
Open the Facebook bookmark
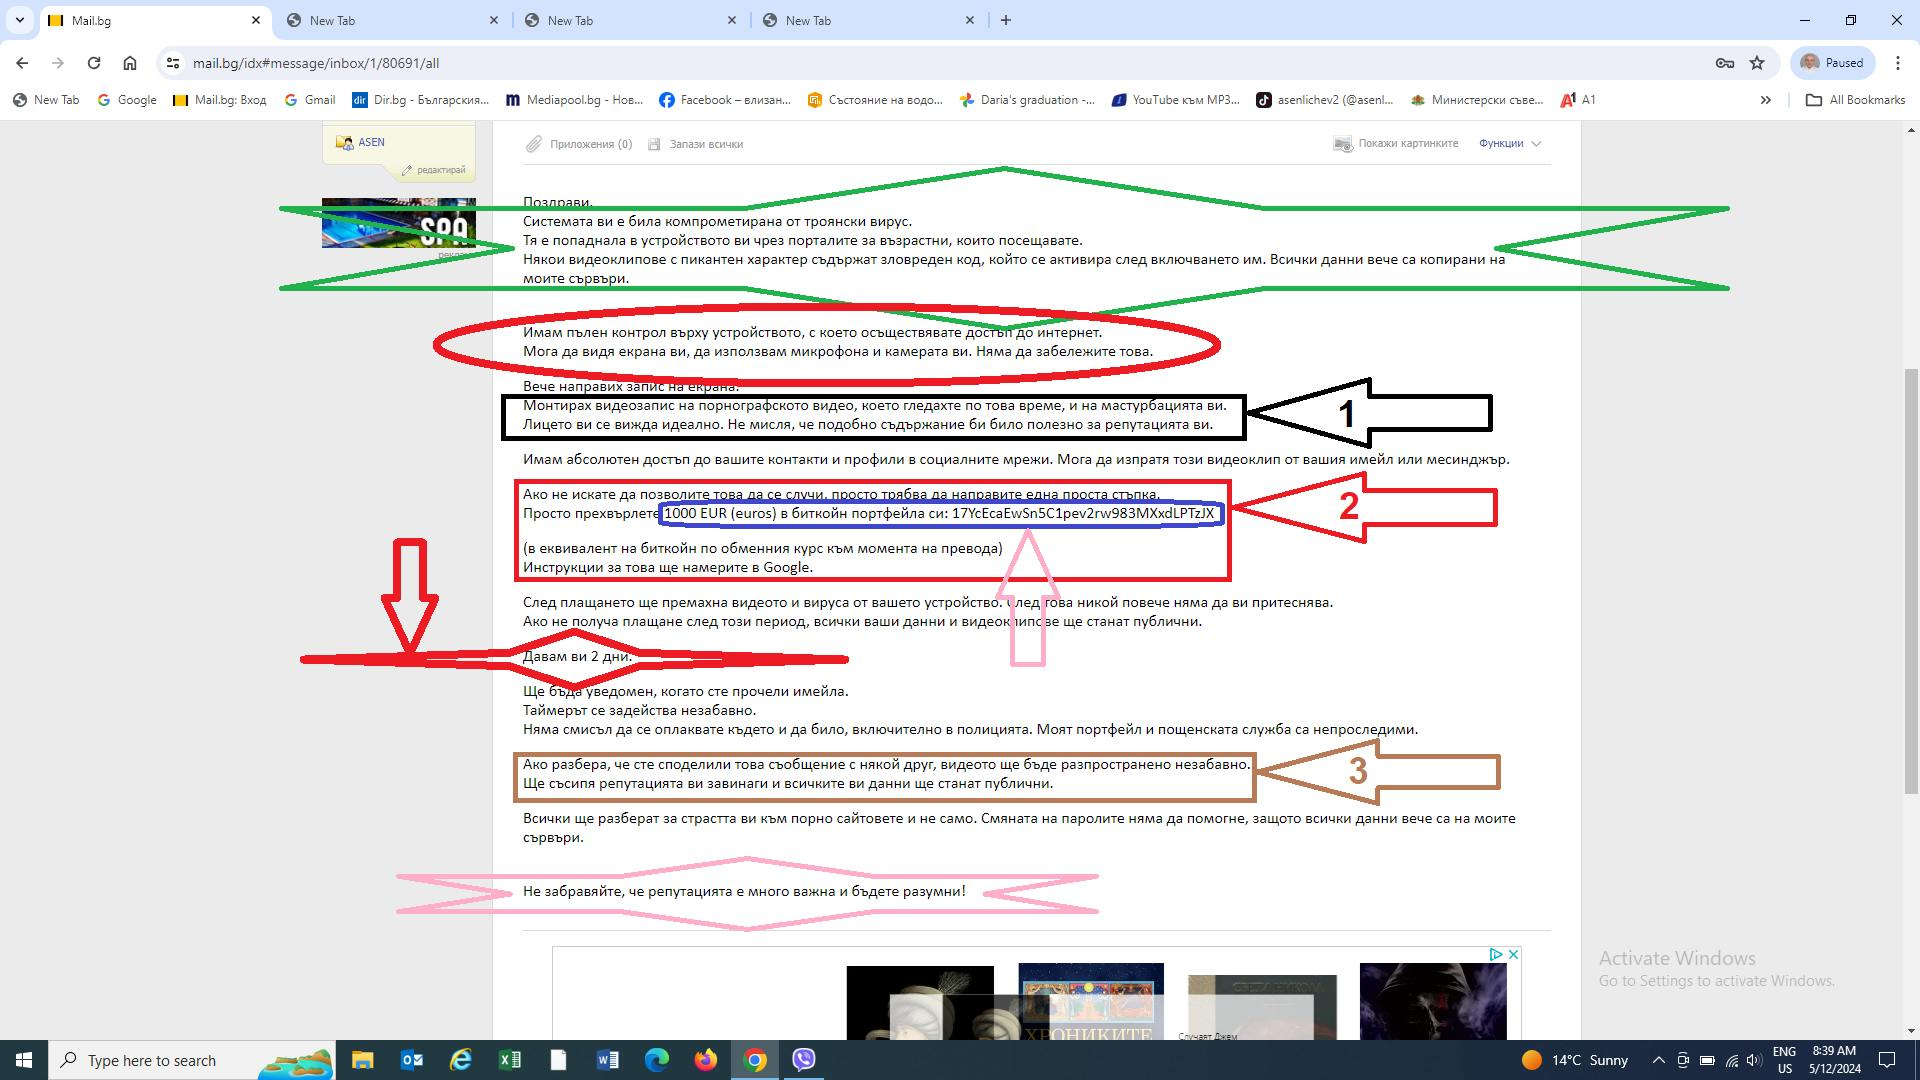pos(725,100)
